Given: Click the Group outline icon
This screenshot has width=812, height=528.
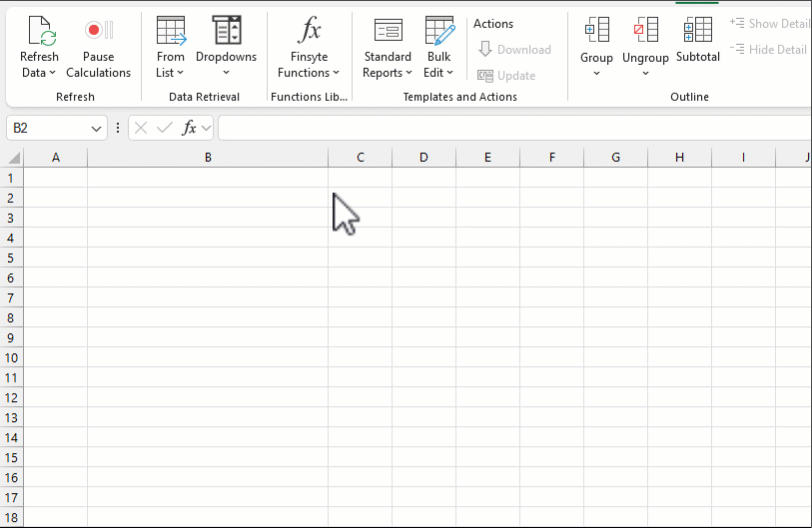Looking at the screenshot, I should tap(597, 30).
